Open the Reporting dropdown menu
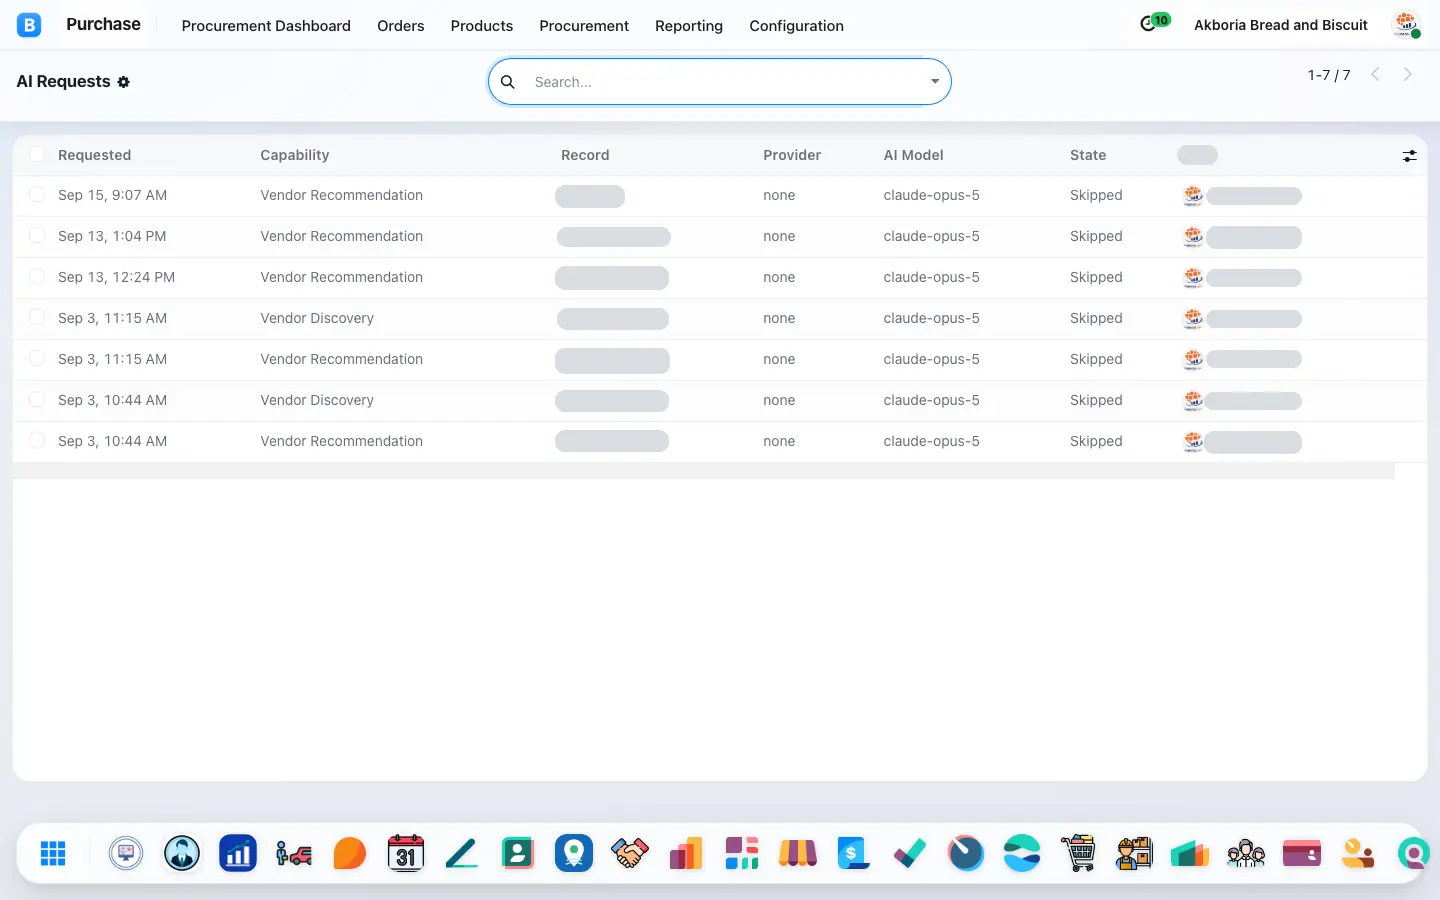Viewport: 1440px width, 900px height. tap(689, 26)
